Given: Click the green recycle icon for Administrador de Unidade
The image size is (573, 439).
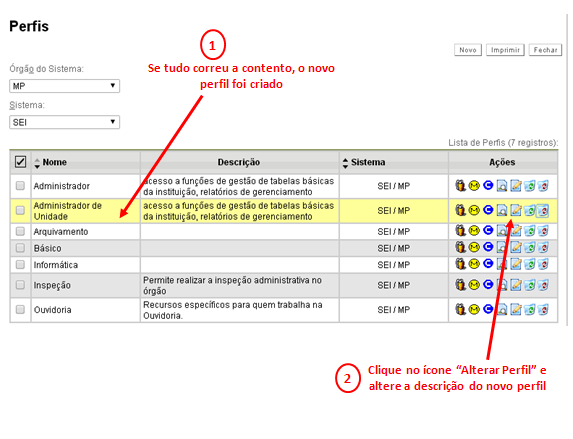Looking at the screenshot, I should pyautogui.click(x=529, y=210).
